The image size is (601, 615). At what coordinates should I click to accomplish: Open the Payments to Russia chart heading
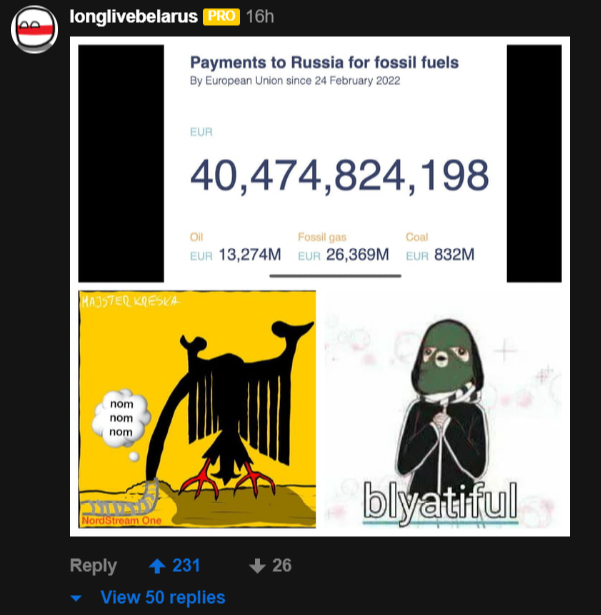click(x=324, y=62)
